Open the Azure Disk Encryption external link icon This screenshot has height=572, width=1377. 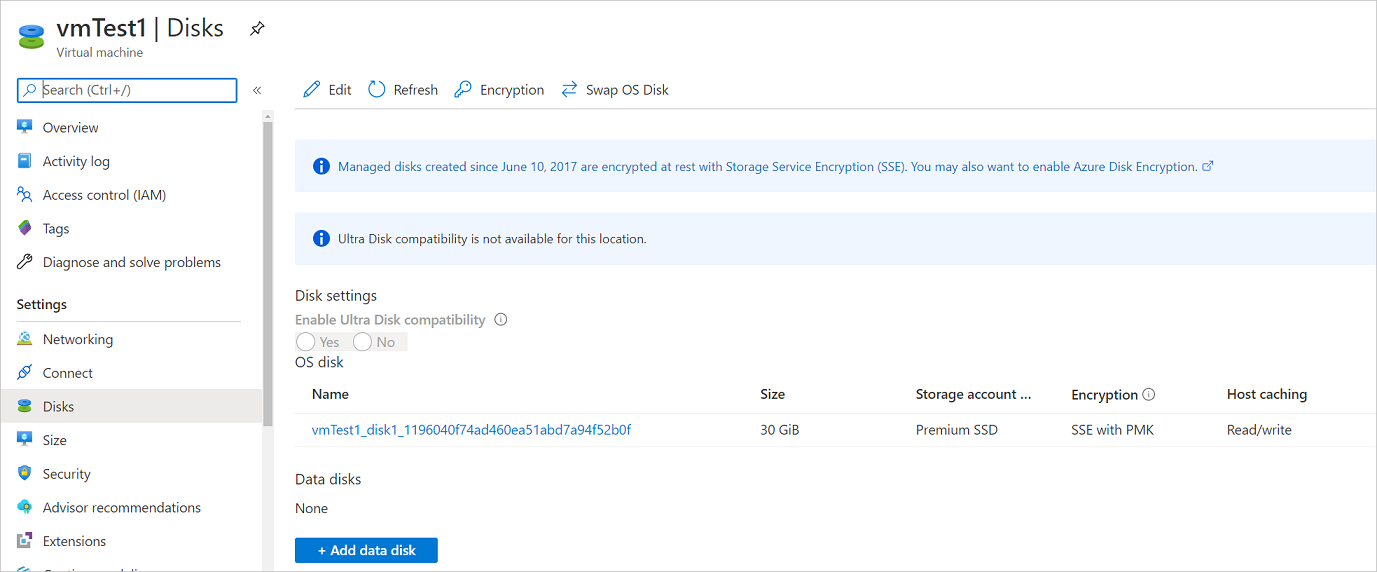(1208, 167)
